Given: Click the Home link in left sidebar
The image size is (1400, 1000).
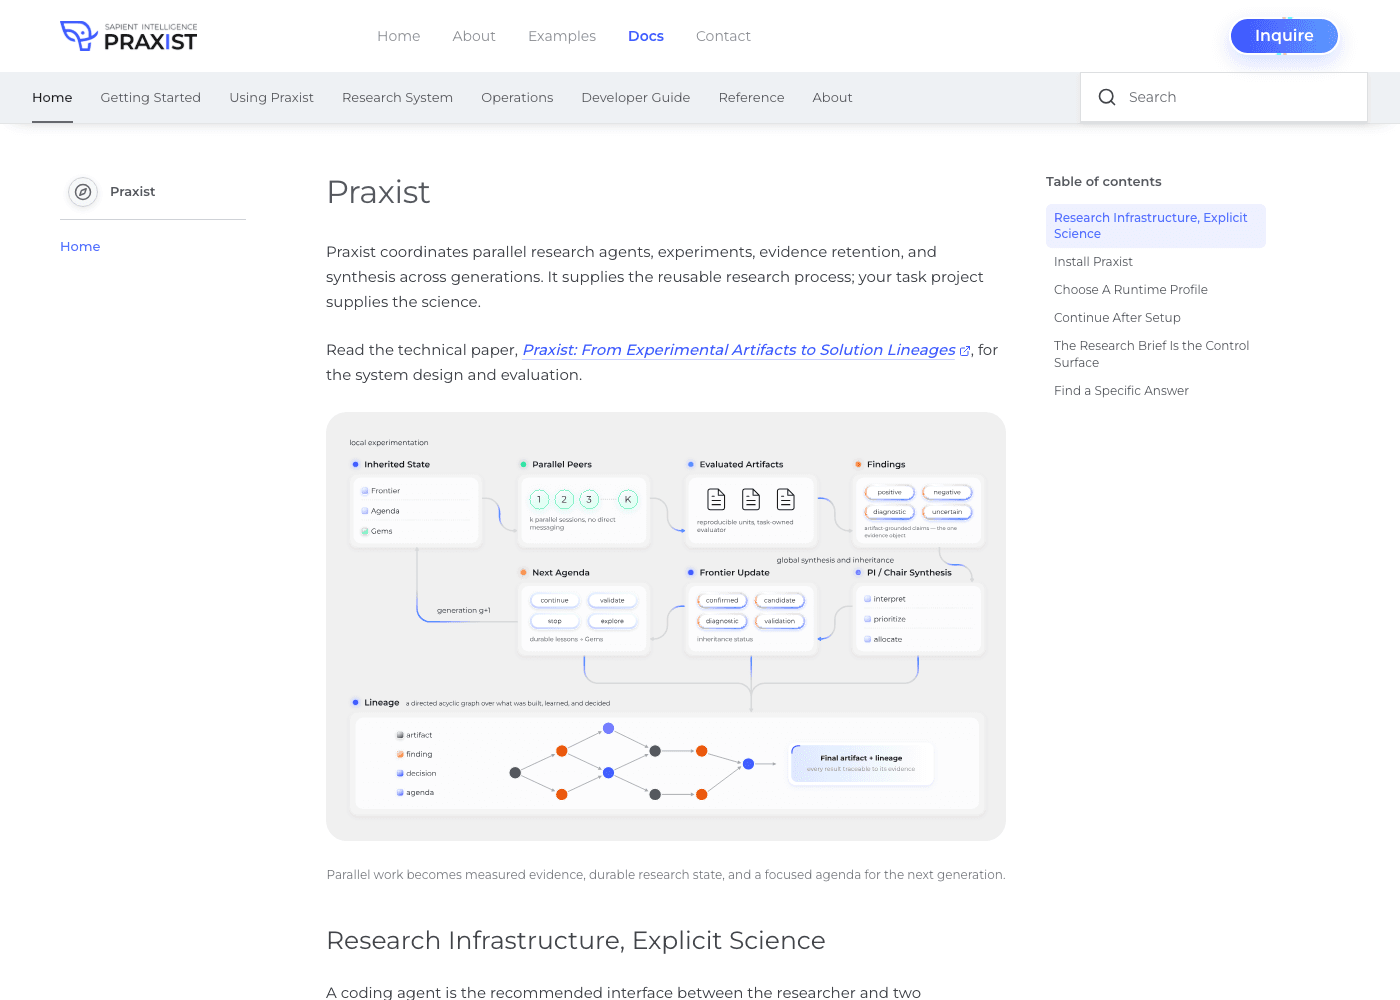Looking at the screenshot, I should tap(80, 246).
